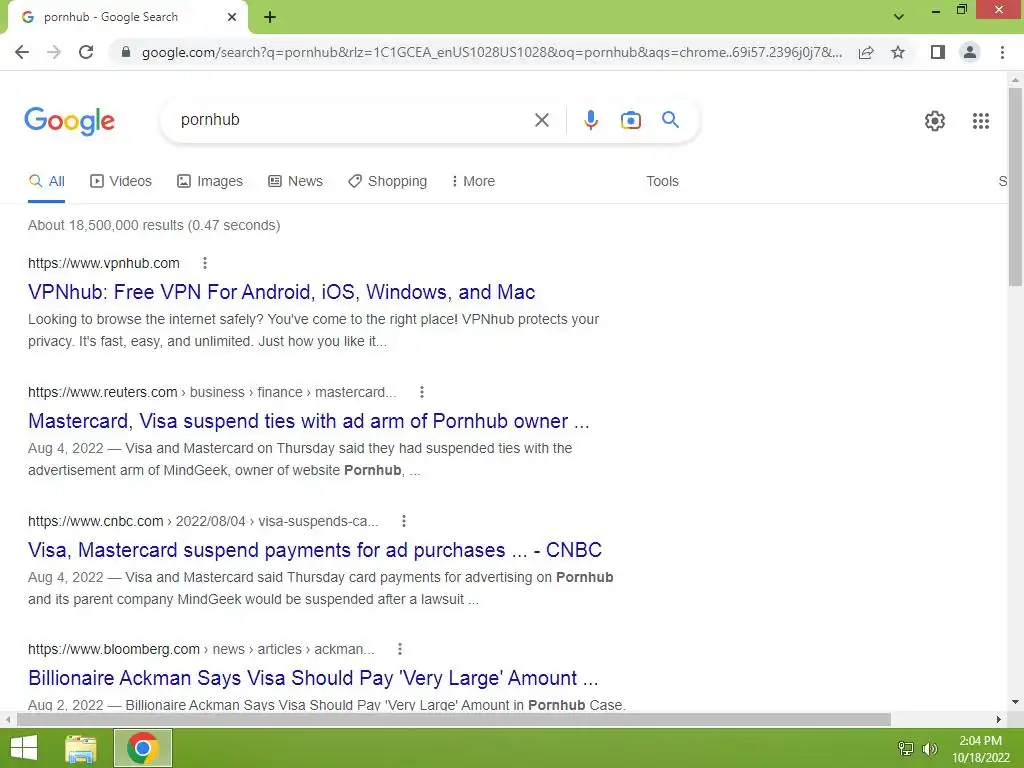The image size is (1024, 768).
Task: Select the All results tab
Action: (x=46, y=182)
